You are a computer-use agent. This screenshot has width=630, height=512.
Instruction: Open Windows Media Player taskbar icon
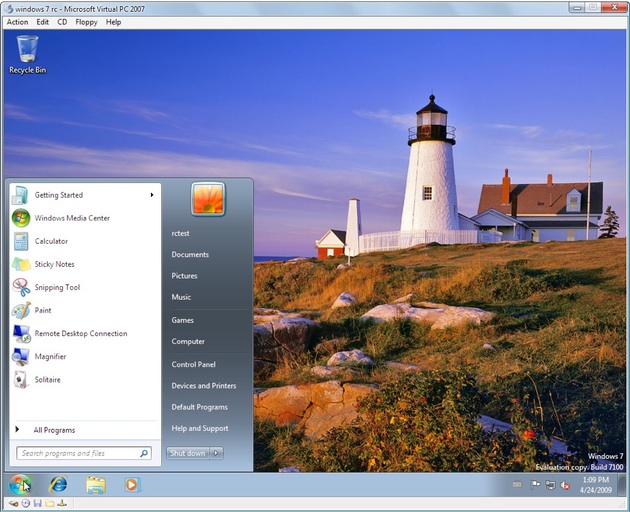(132, 485)
